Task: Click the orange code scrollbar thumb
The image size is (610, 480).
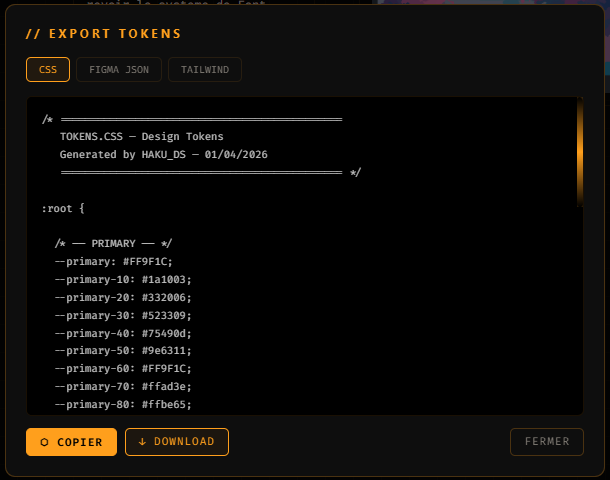Action: click(580, 152)
